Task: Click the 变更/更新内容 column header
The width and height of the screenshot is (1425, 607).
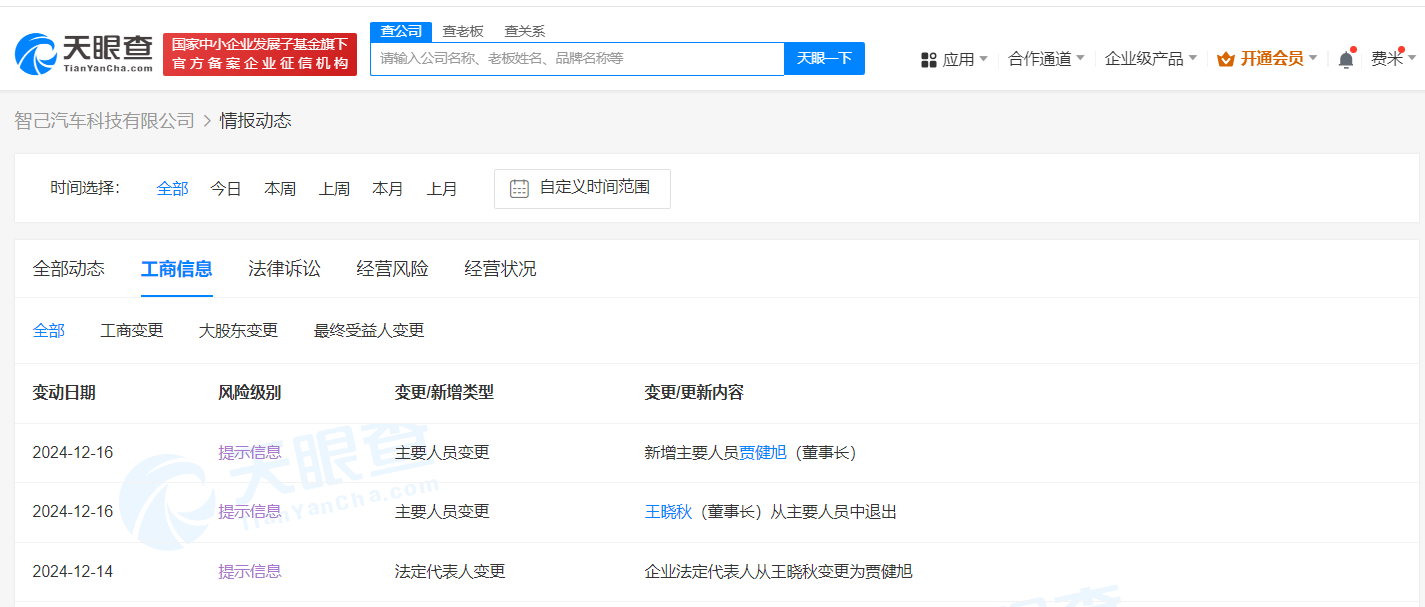Action: pyautogui.click(x=694, y=392)
